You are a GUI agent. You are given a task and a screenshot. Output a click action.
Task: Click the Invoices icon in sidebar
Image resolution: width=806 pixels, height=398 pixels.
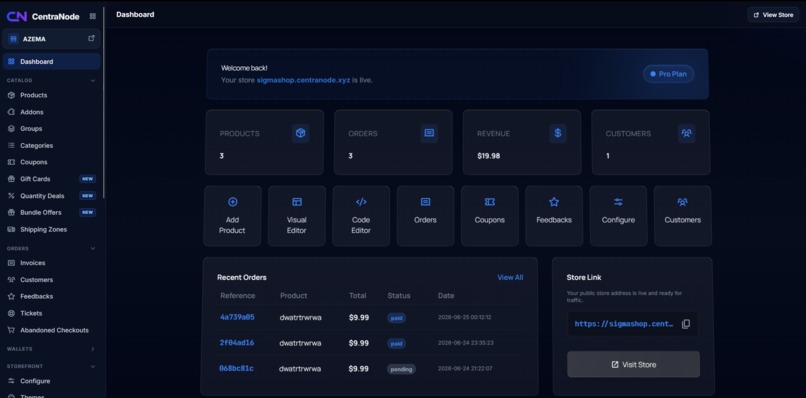pos(11,263)
